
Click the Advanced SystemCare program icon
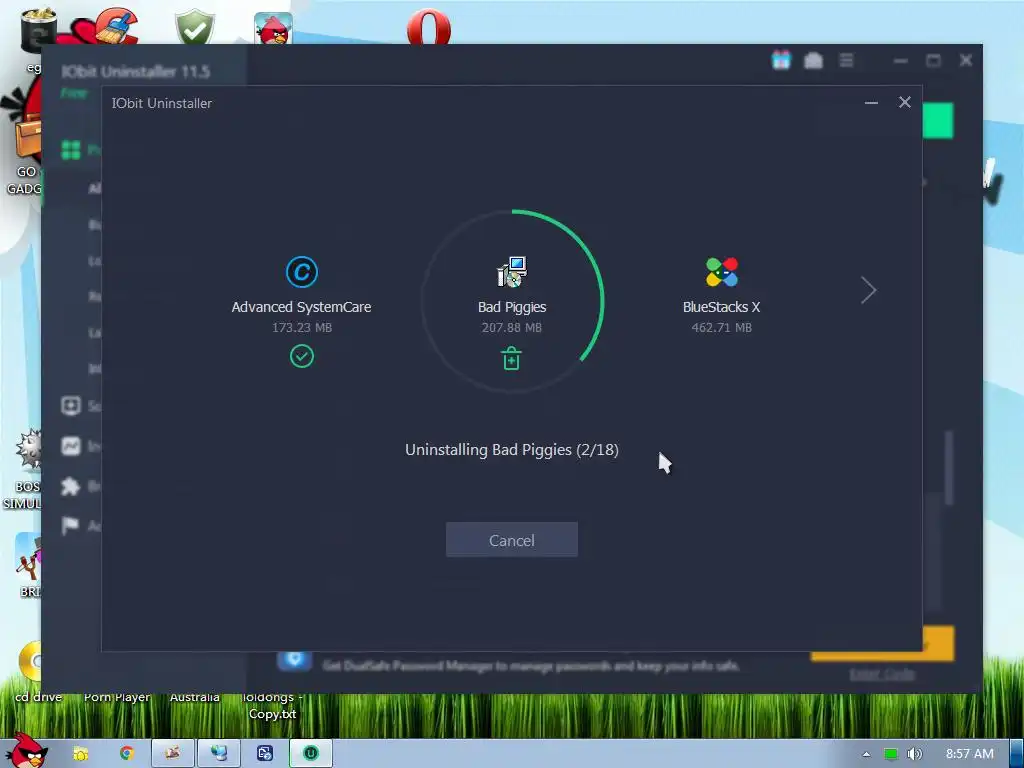coord(302,272)
